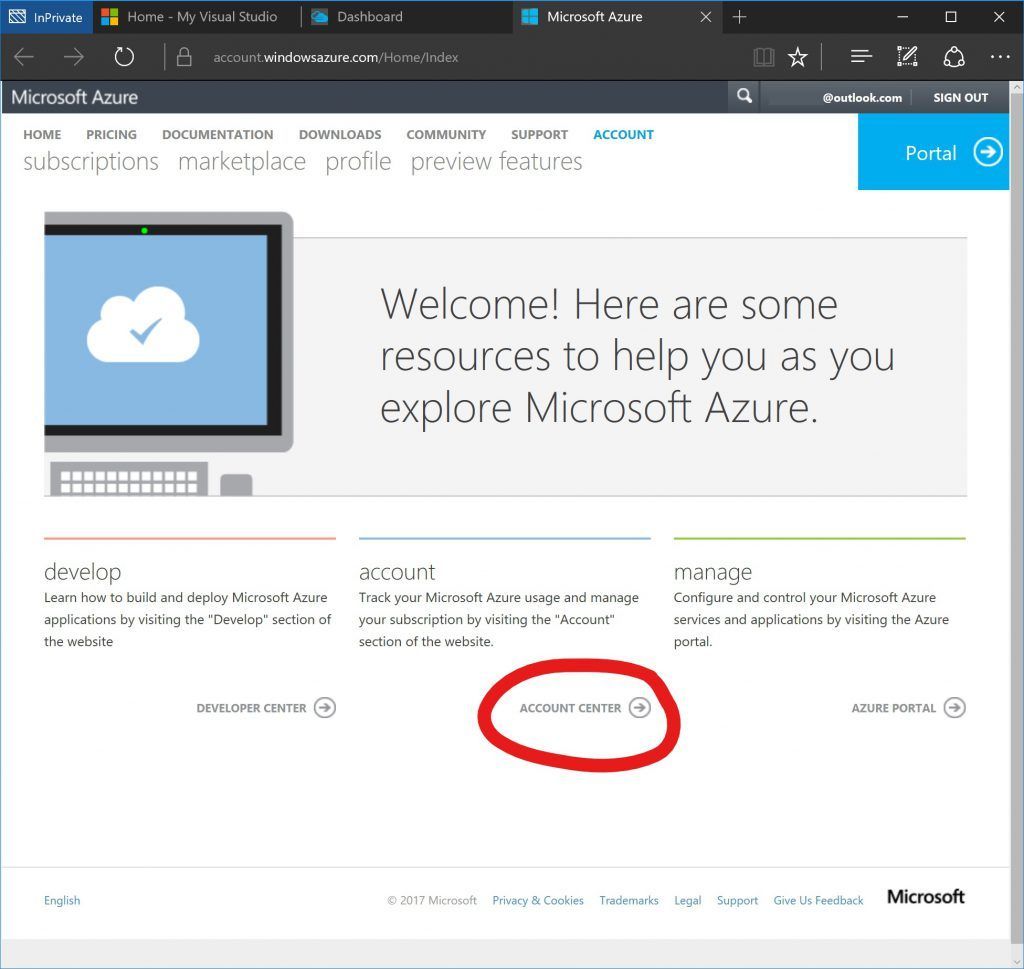
Task: Switch to the Dashboard tab
Action: (405, 17)
